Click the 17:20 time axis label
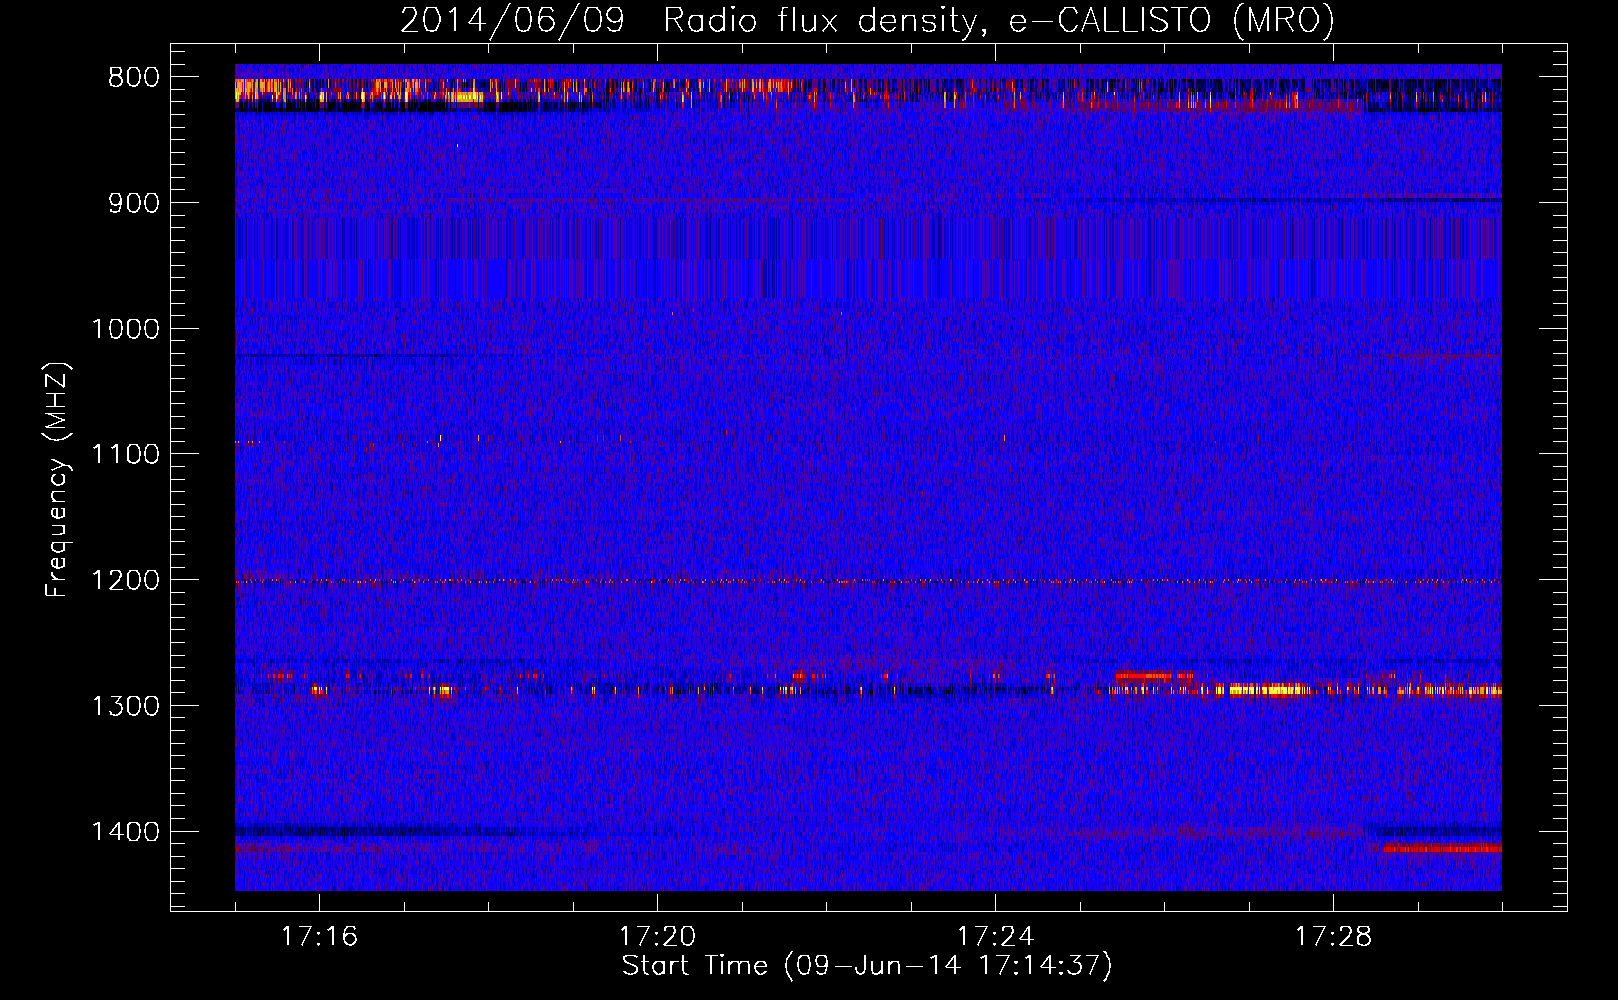The height and width of the screenshot is (1000, 1618). pos(657,937)
